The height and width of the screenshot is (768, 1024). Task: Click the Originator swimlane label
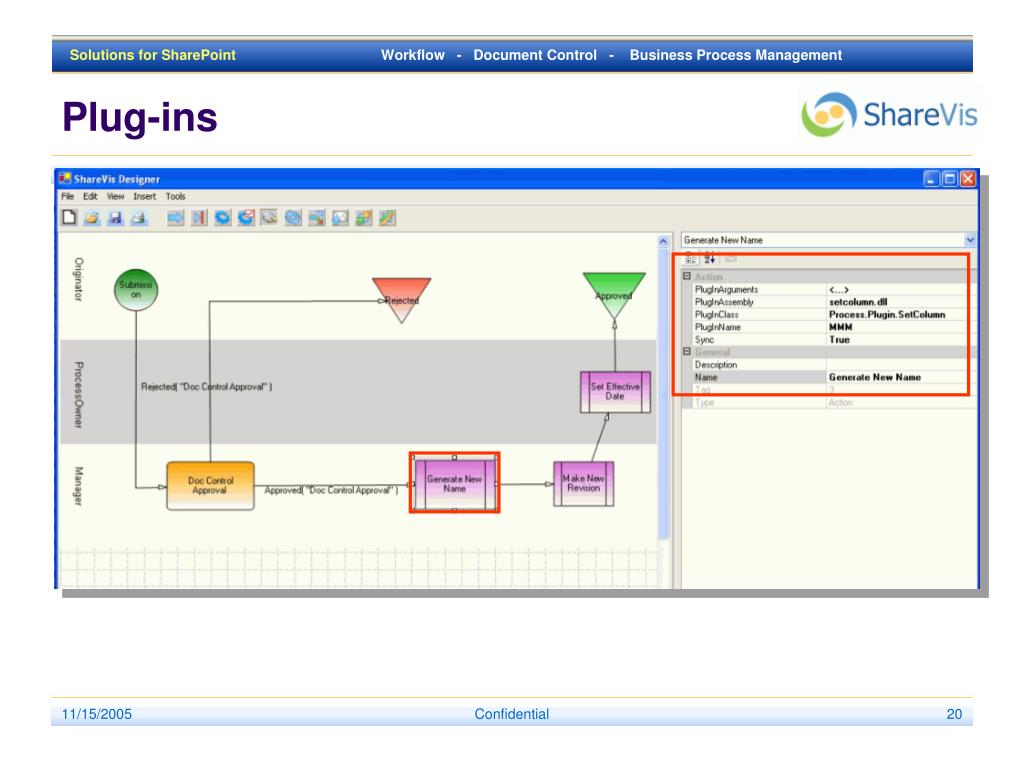point(78,279)
